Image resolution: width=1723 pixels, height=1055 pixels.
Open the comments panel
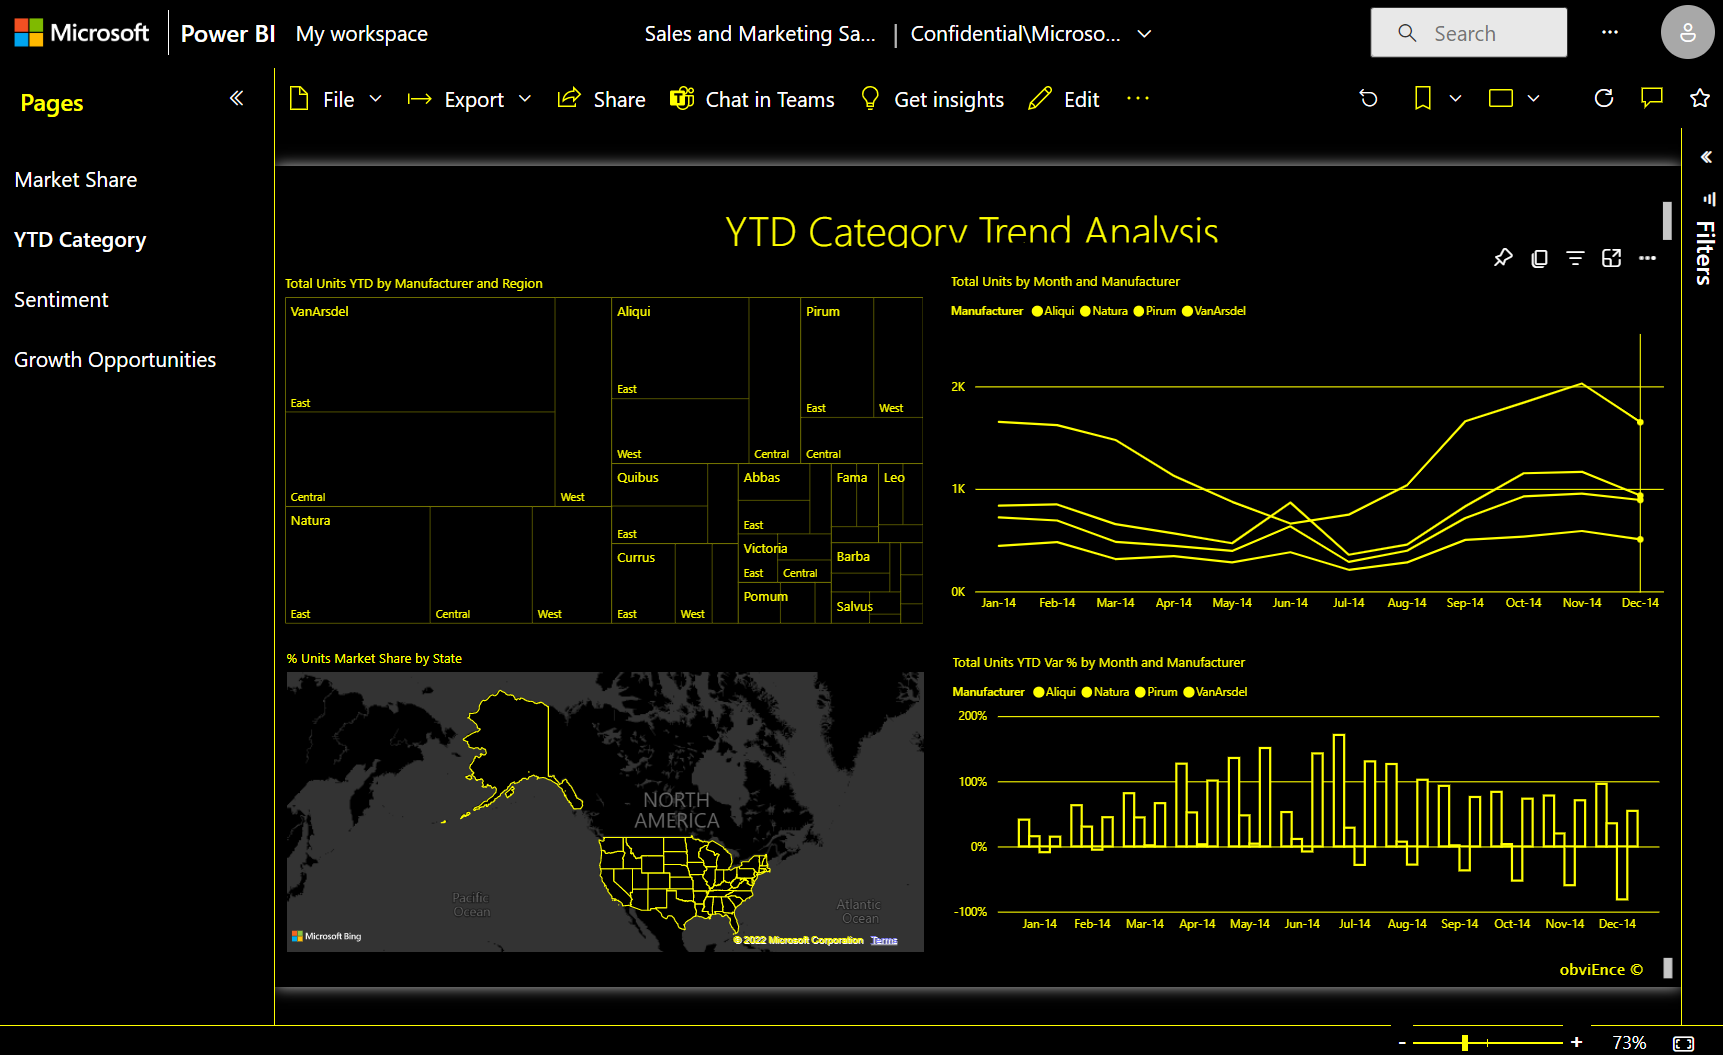tap(1651, 98)
